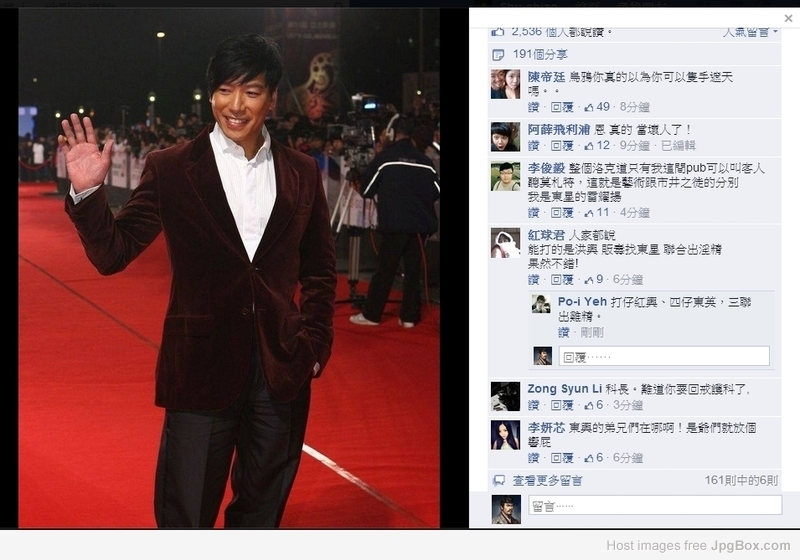800x560 pixels.
Task: Open 李俊毅's profile name link
Action: [546, 168]
